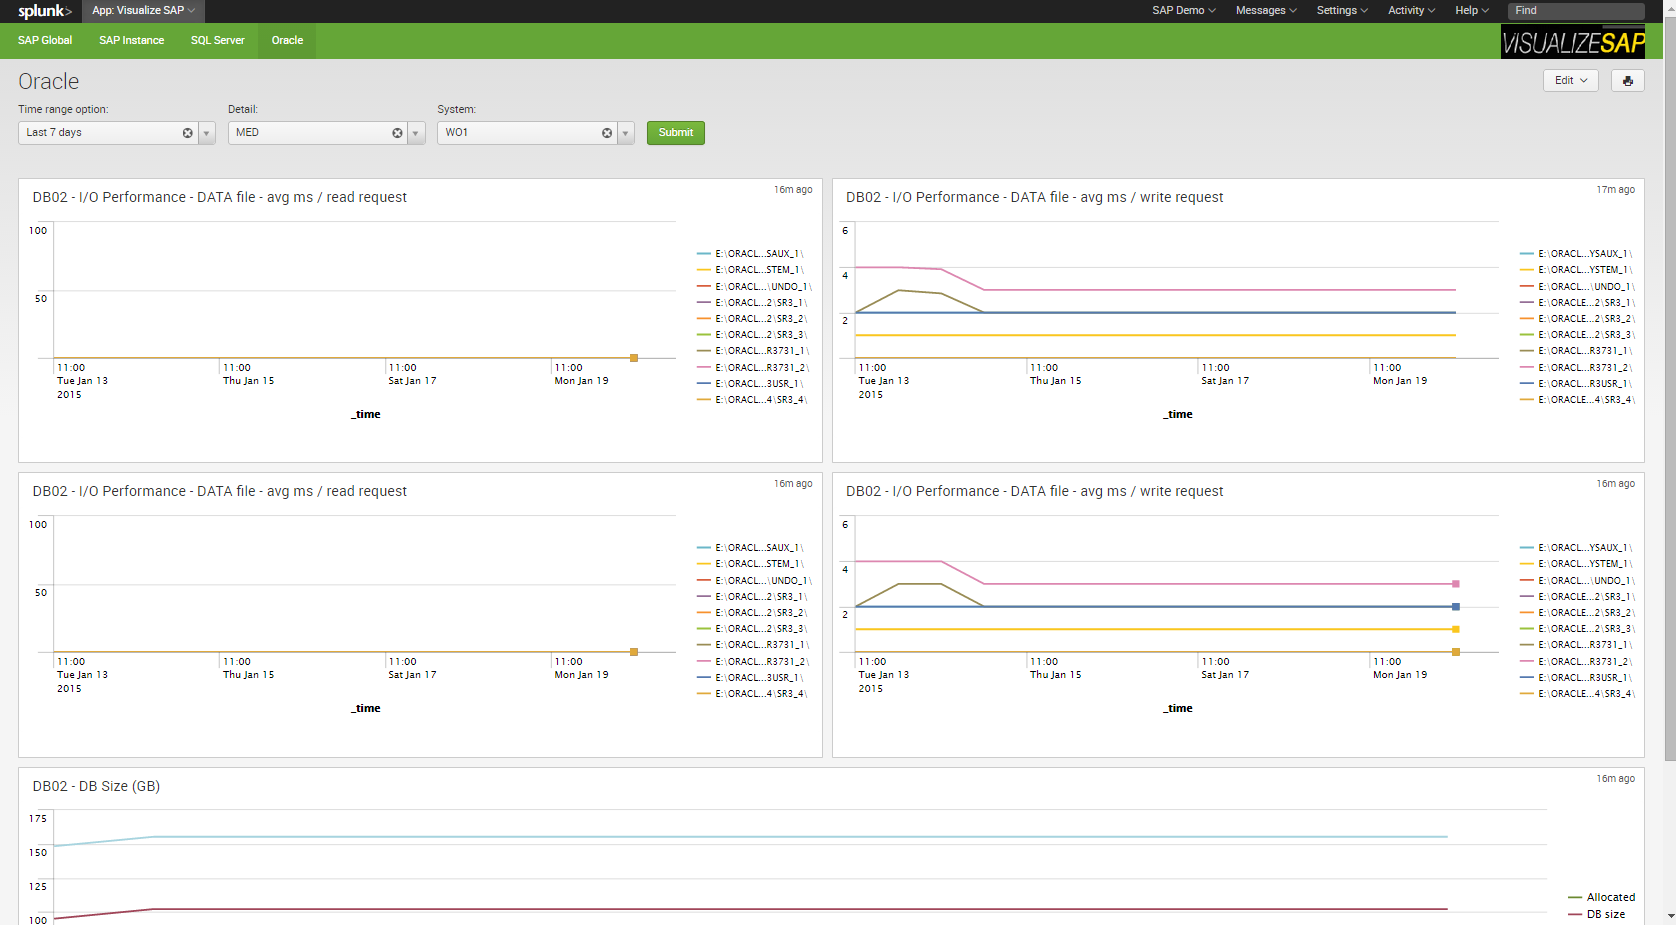Open the Detail dropdown arrow

point(416,133)
